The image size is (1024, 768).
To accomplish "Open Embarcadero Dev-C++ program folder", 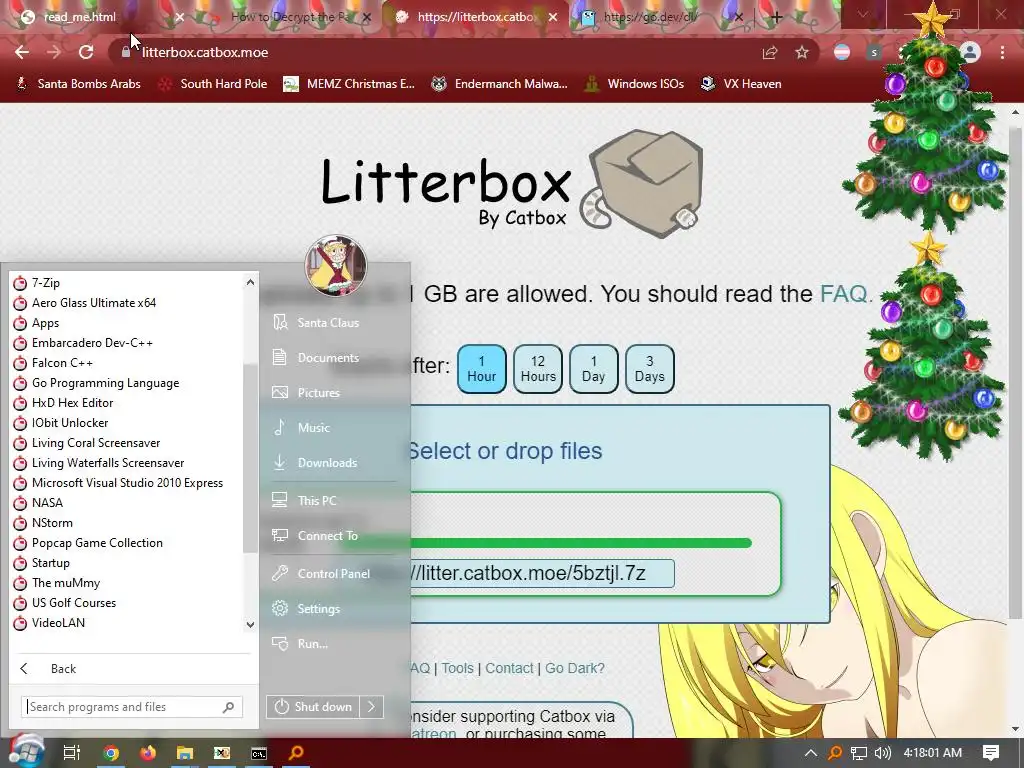I will pos(127,343).
